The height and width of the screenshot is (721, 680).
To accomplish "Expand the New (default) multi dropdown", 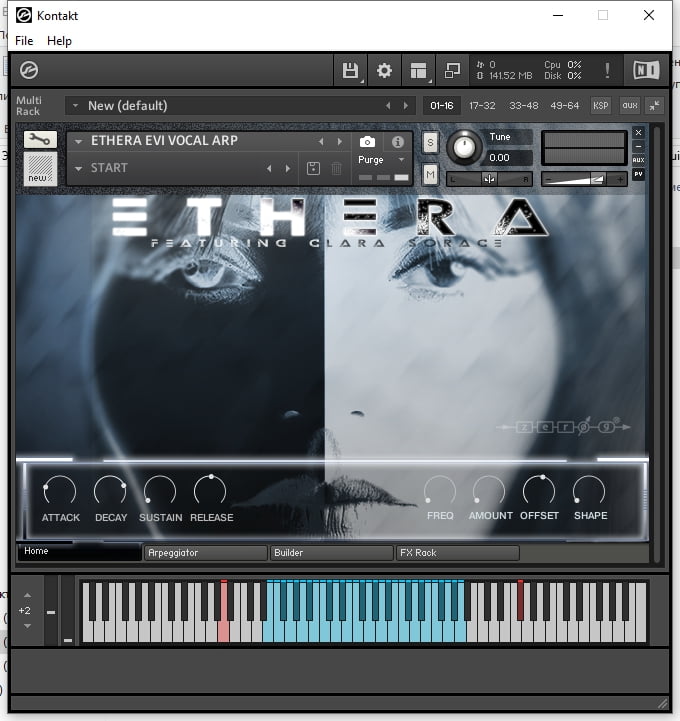I will [75, 106].
